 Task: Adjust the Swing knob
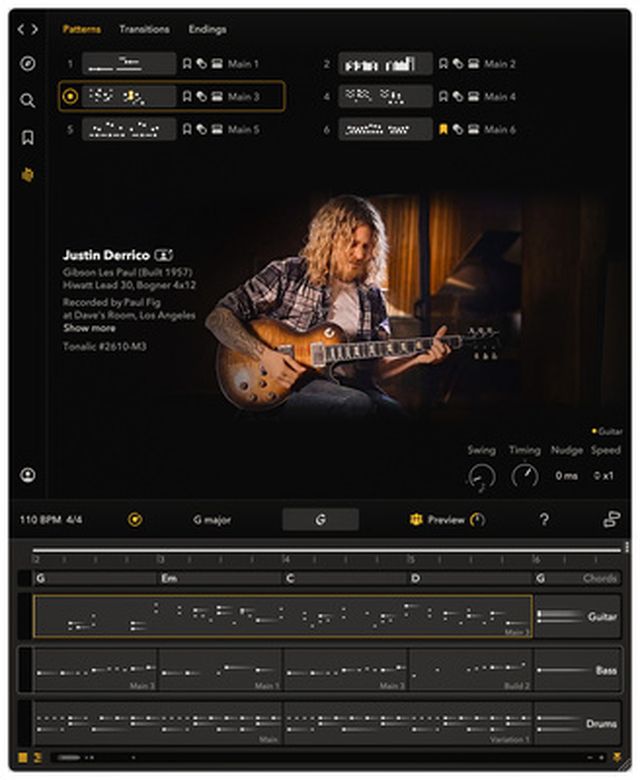click(x=481, y=476)
